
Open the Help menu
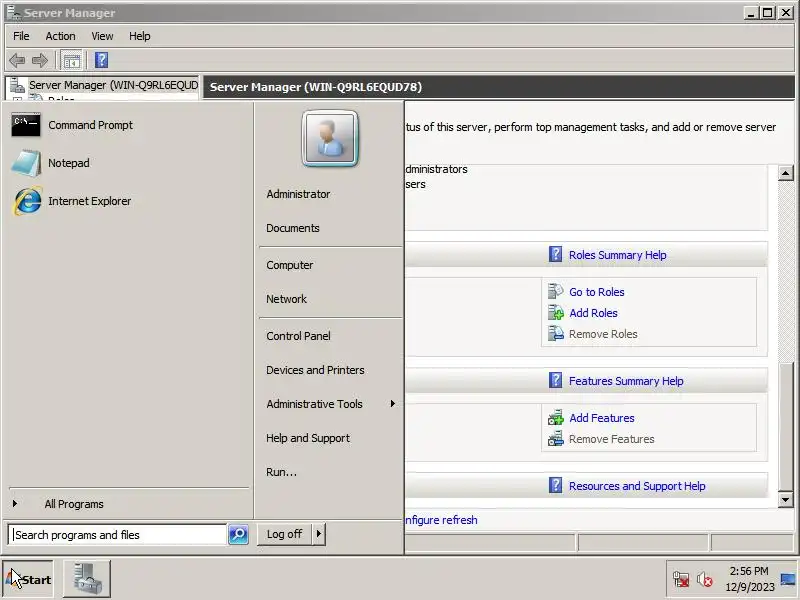[139, 36]
